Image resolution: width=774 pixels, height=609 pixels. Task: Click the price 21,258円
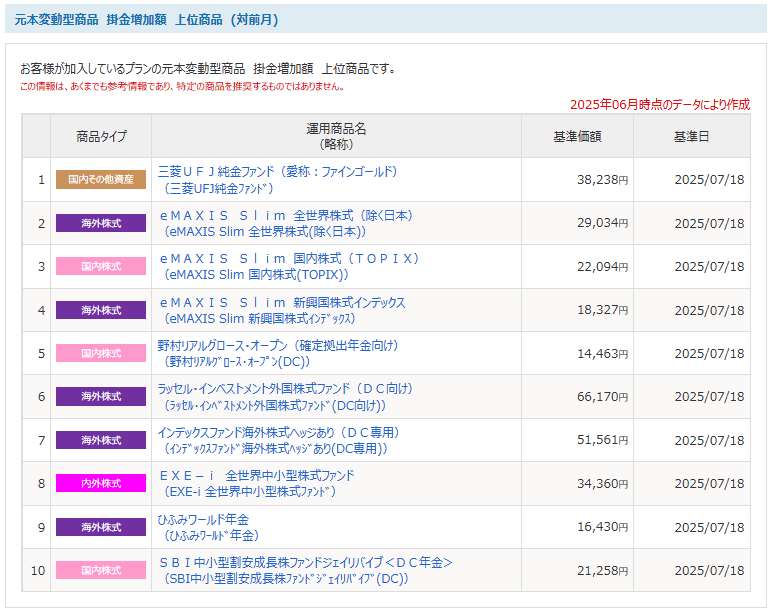pos(602,571)
